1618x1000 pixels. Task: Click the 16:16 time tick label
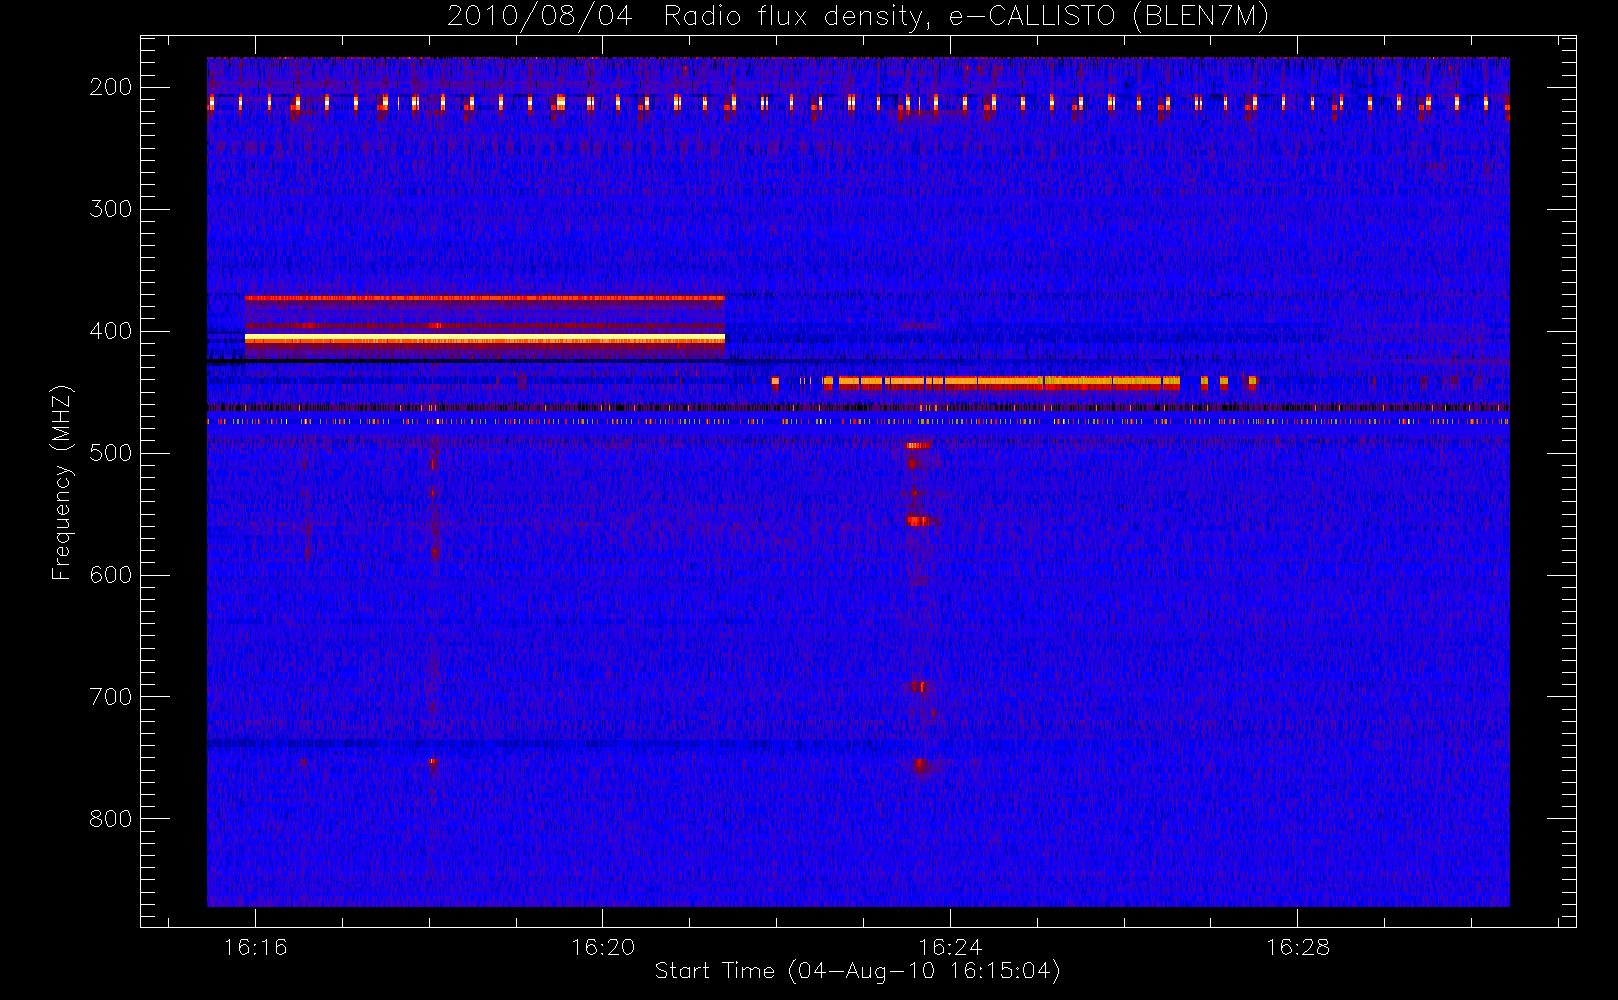coord(255,947)
